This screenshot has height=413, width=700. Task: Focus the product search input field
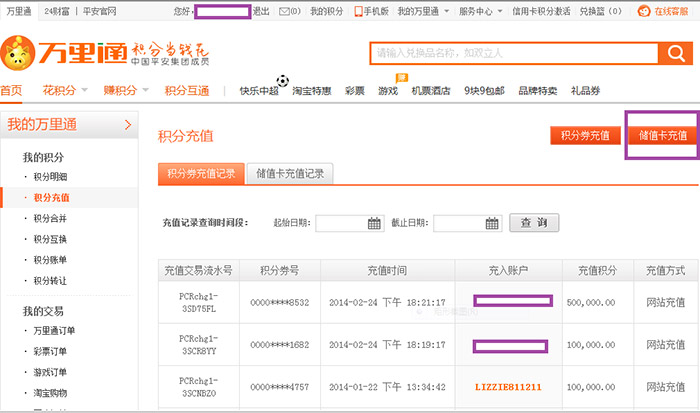[x=514, y=53]
